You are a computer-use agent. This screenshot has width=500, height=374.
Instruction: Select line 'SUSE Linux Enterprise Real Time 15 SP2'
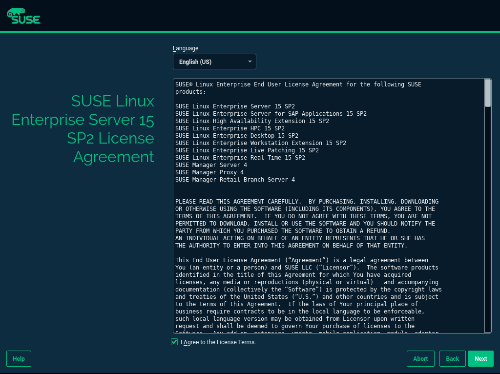[240, 158]
